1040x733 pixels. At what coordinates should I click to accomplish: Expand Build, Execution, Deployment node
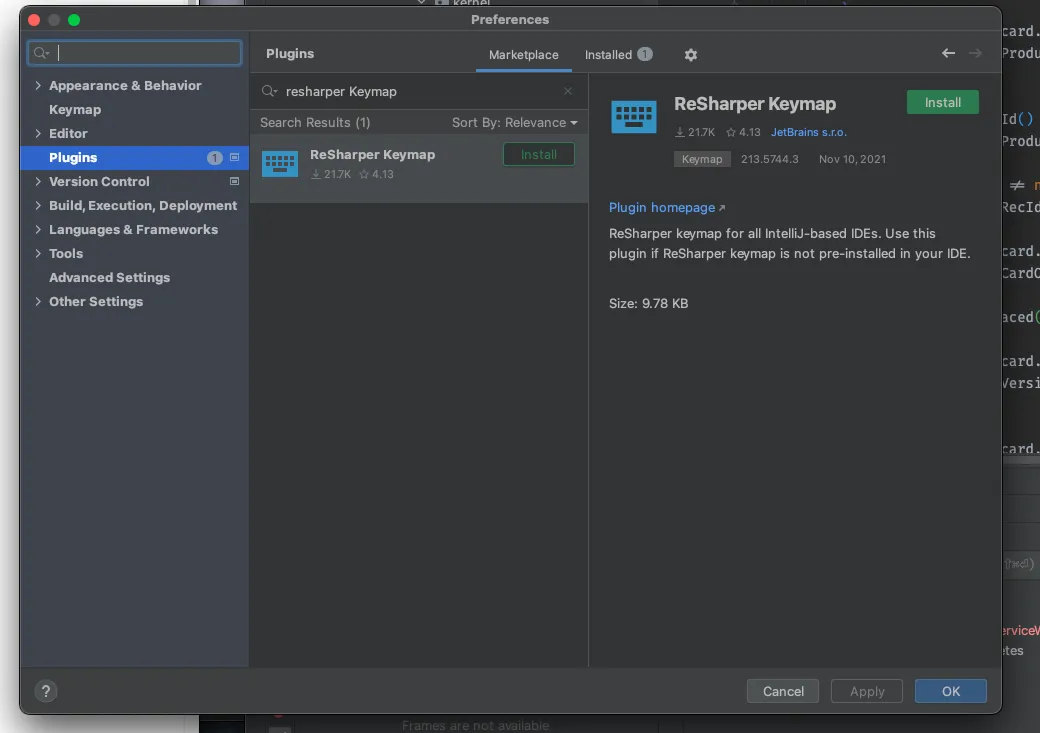pos(38,206)
